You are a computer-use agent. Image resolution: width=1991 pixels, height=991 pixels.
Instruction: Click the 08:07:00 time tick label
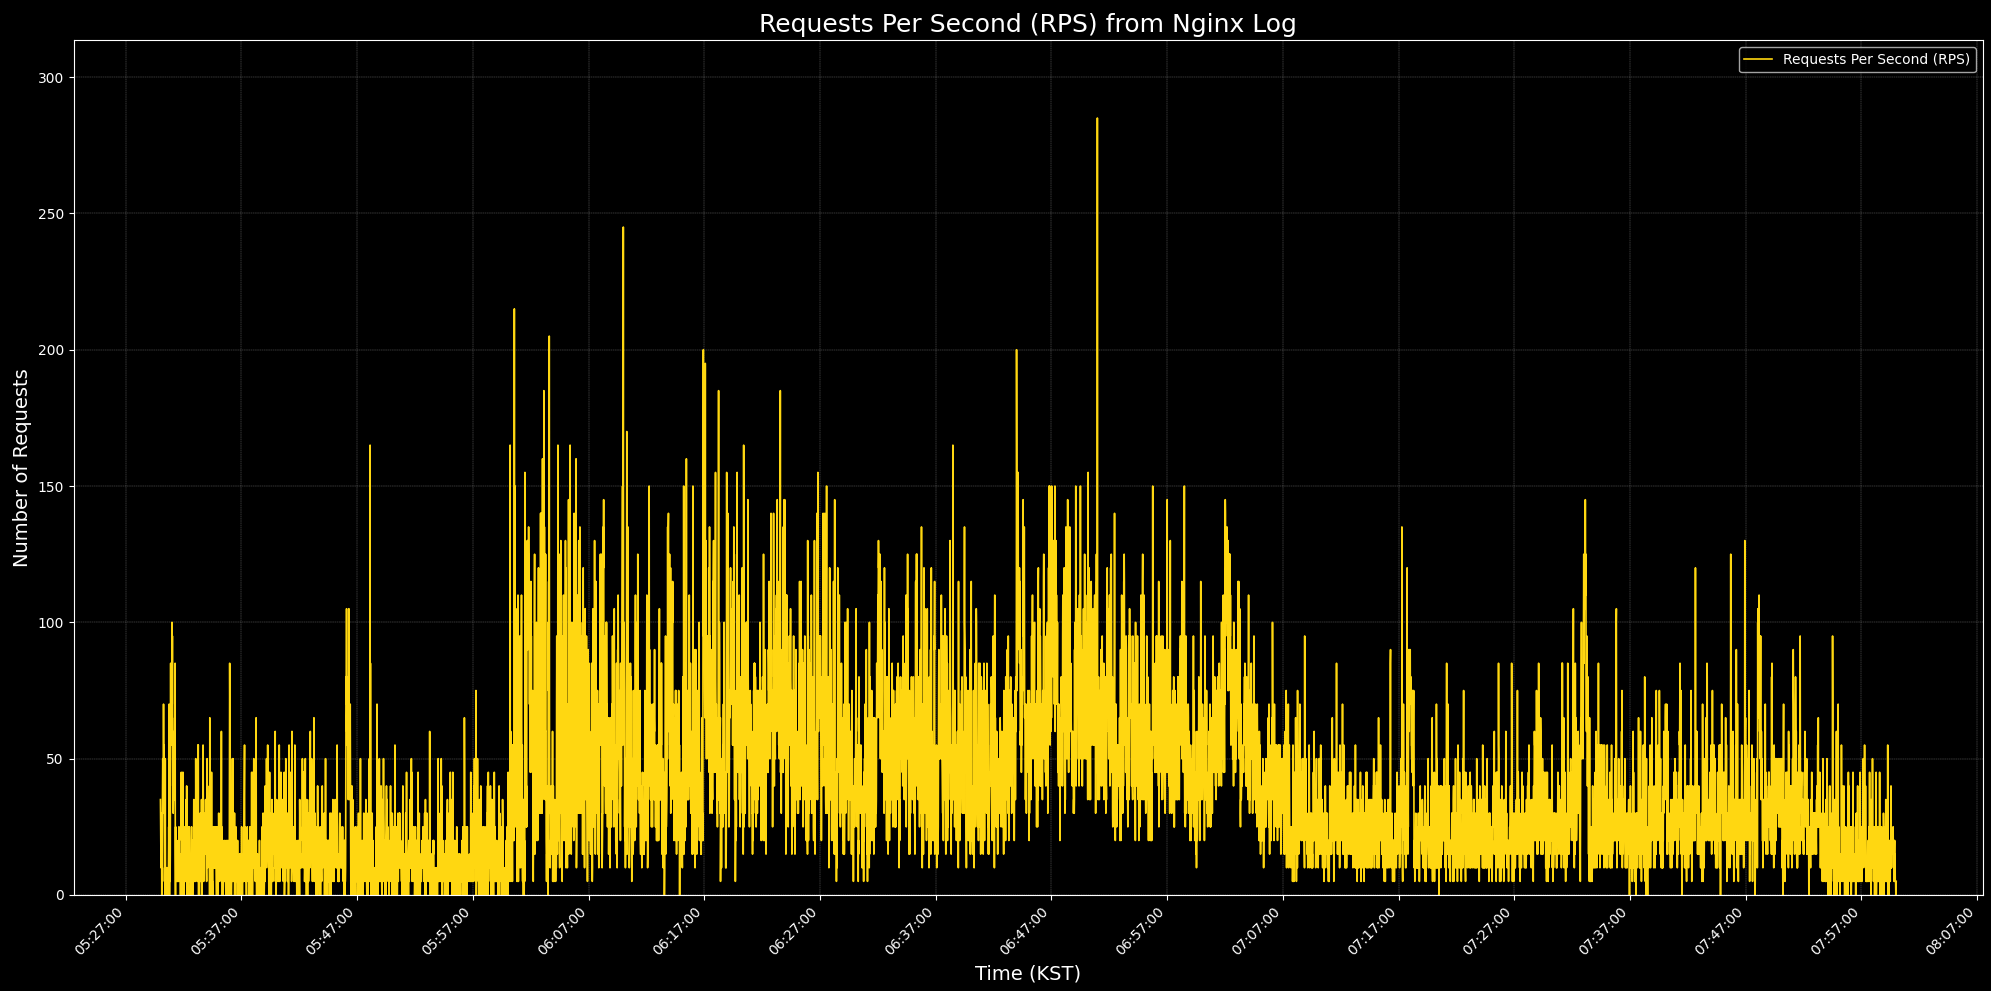tap(1953, 931)
